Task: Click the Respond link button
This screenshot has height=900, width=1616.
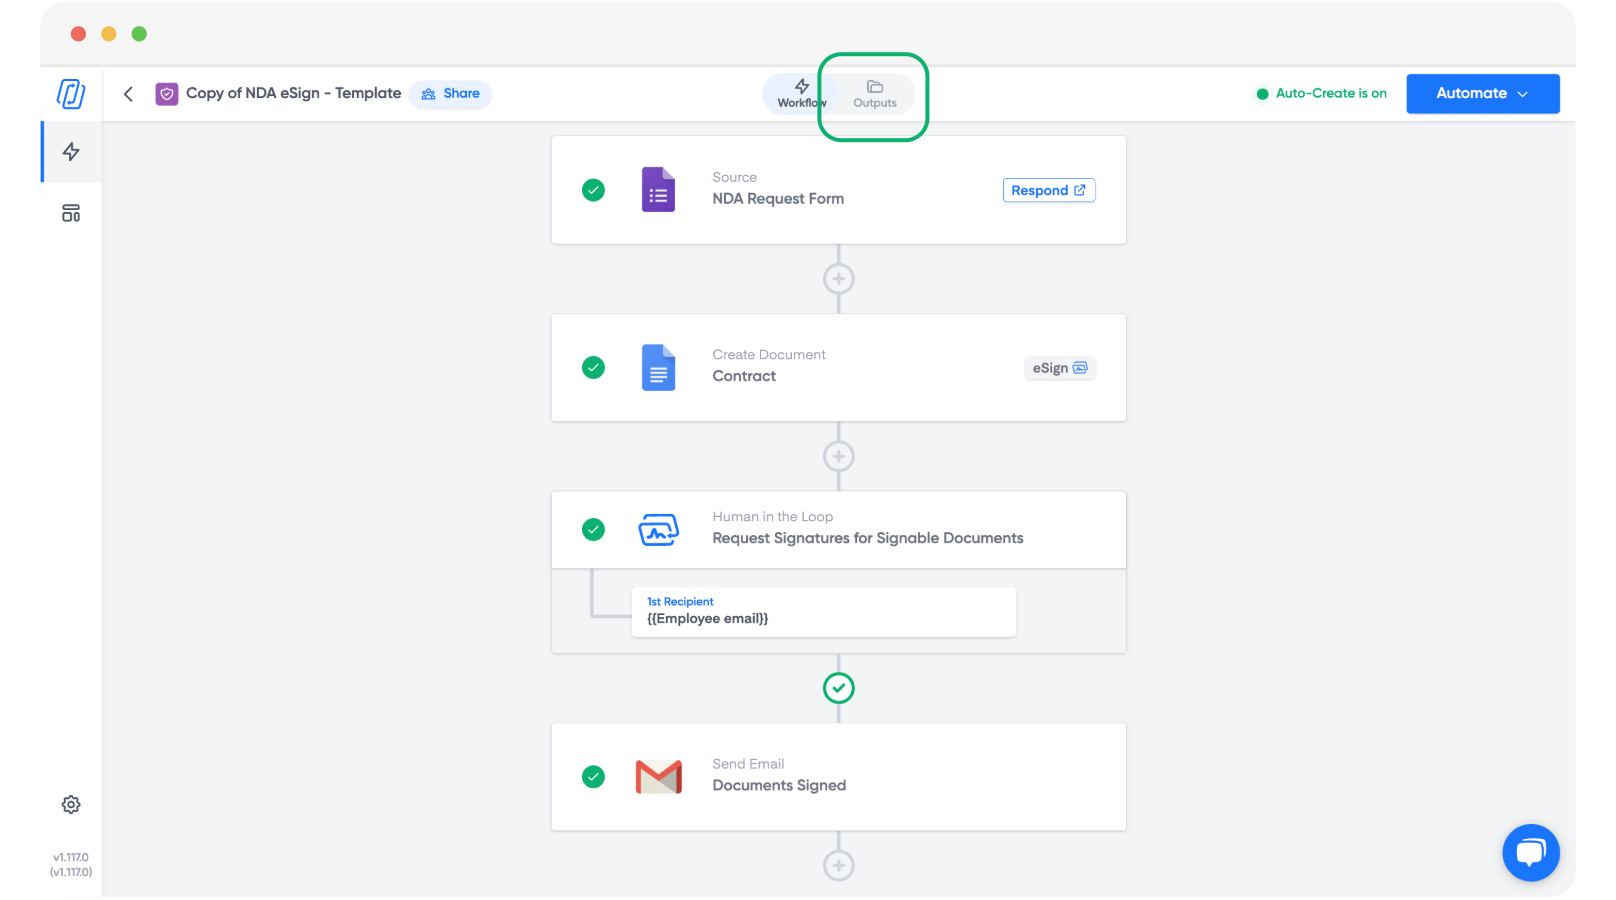Action: (x=1048, y=190)
